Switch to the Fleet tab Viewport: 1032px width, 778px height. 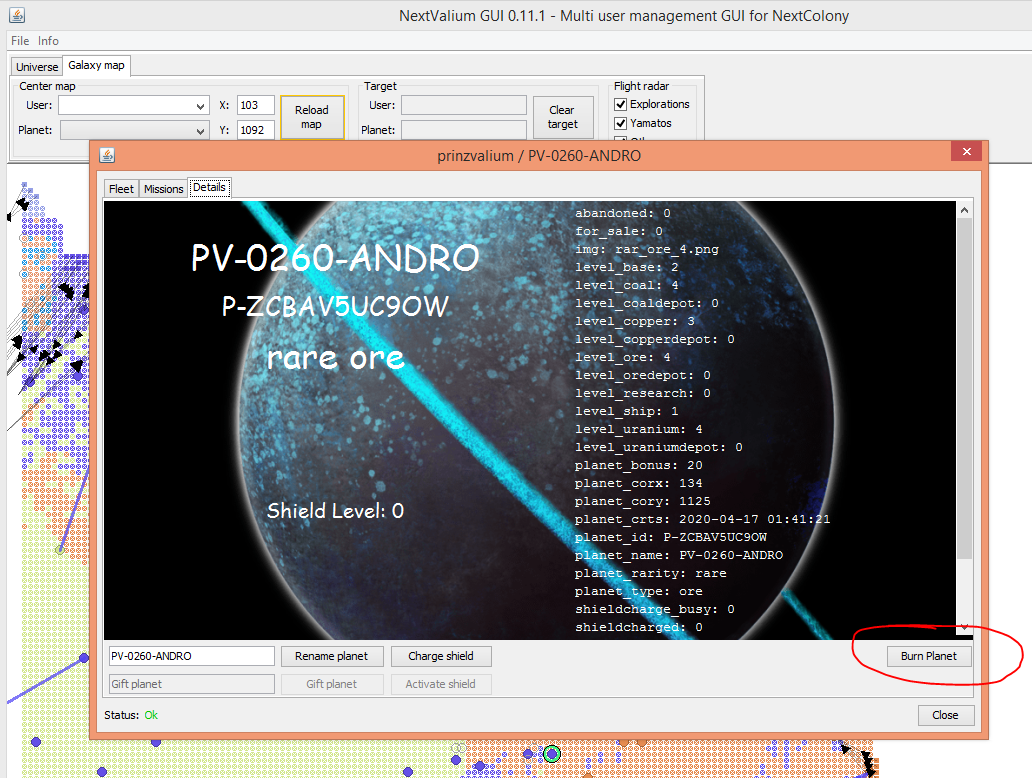[121, 188]
